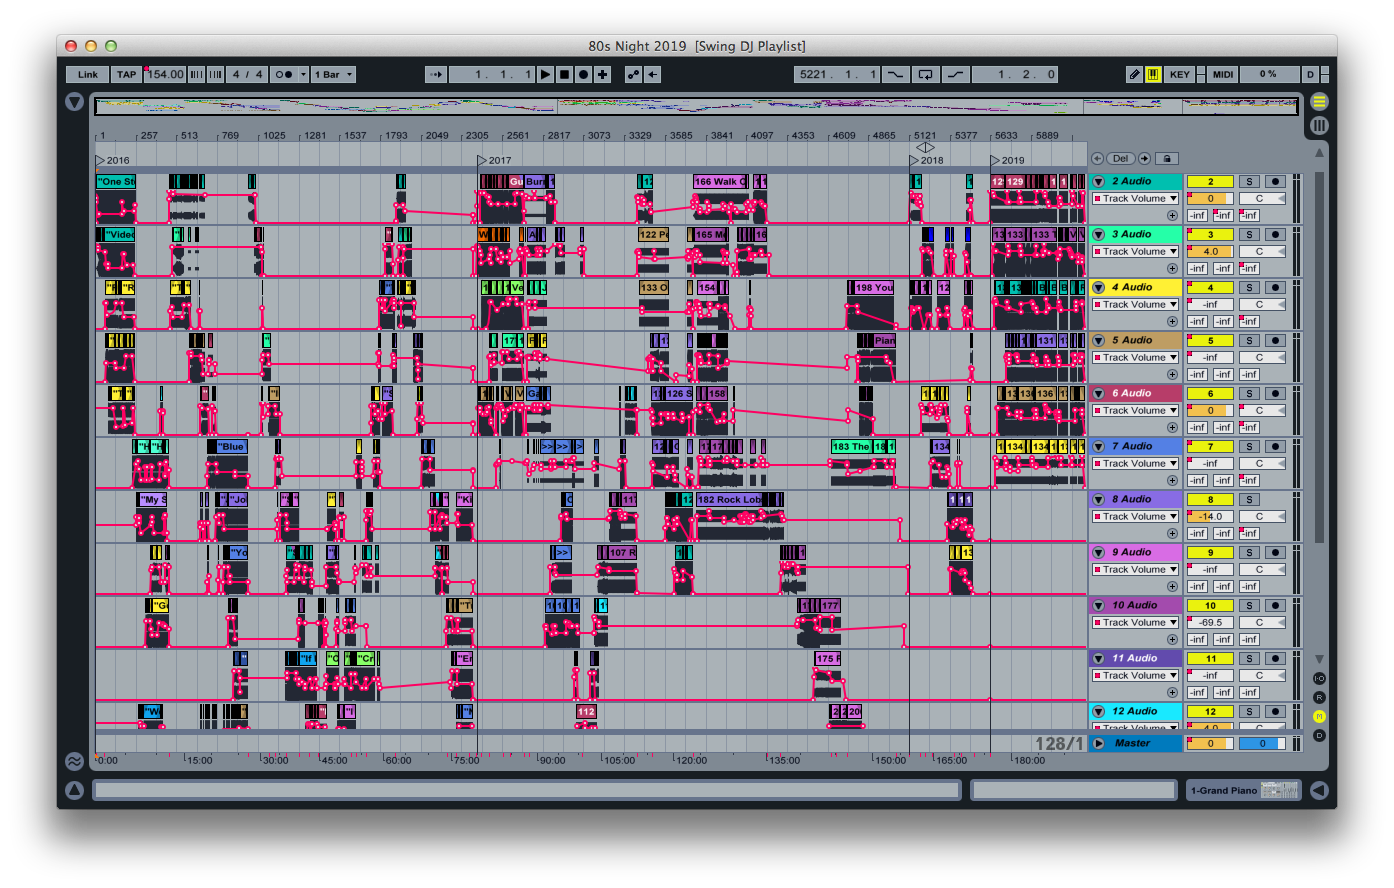Open the metronome settings dropdown arrow
This screenshot has width=1394, height=888.
[303, 74]
